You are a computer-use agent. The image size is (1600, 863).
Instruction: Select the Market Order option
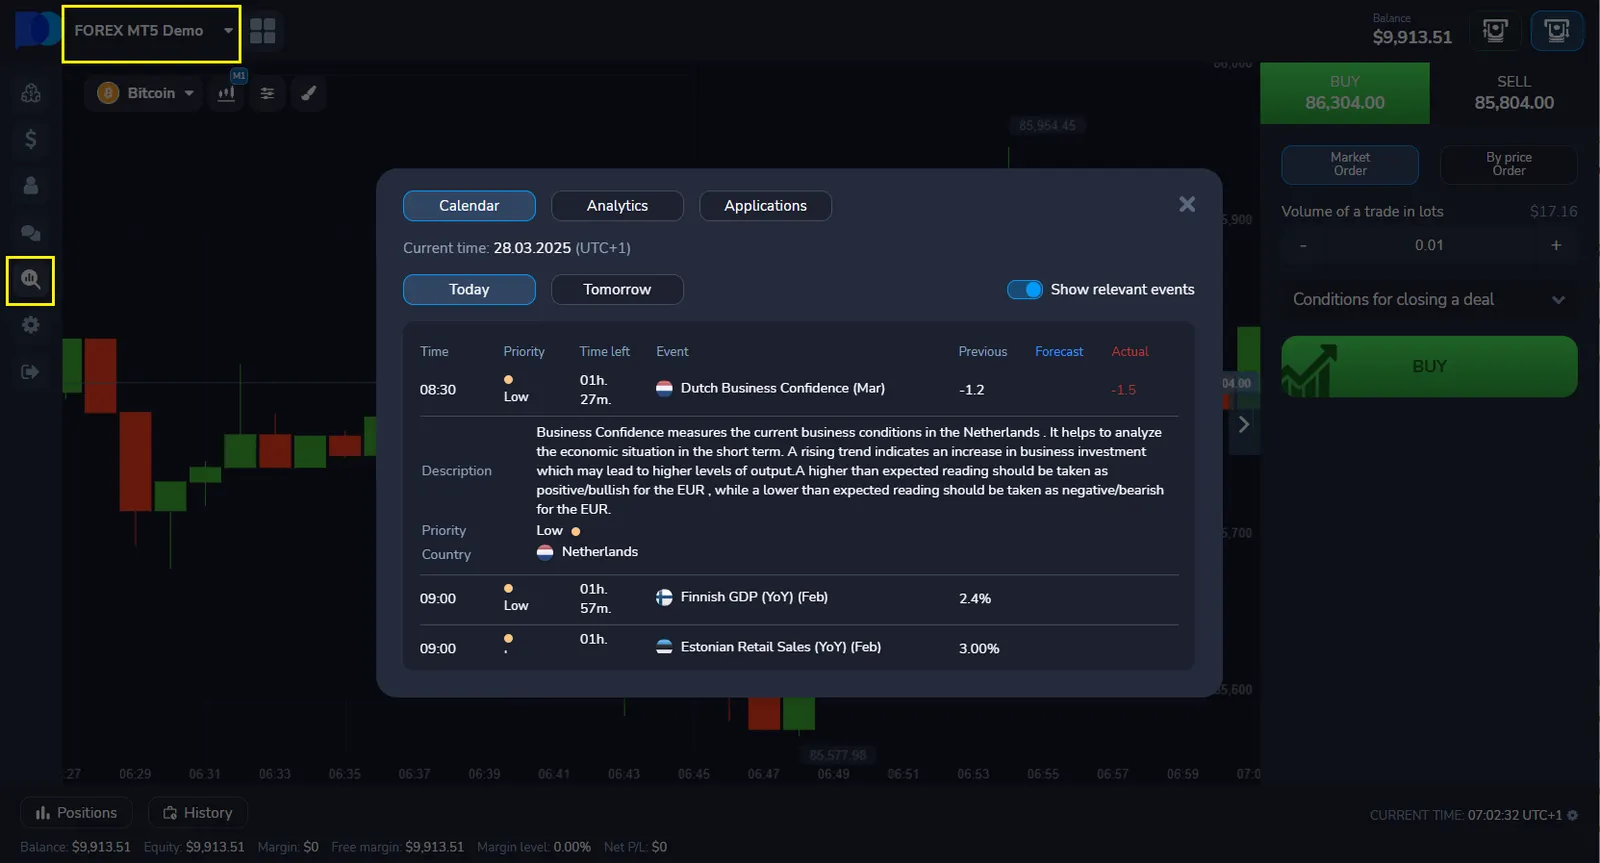click(1349, 164)
